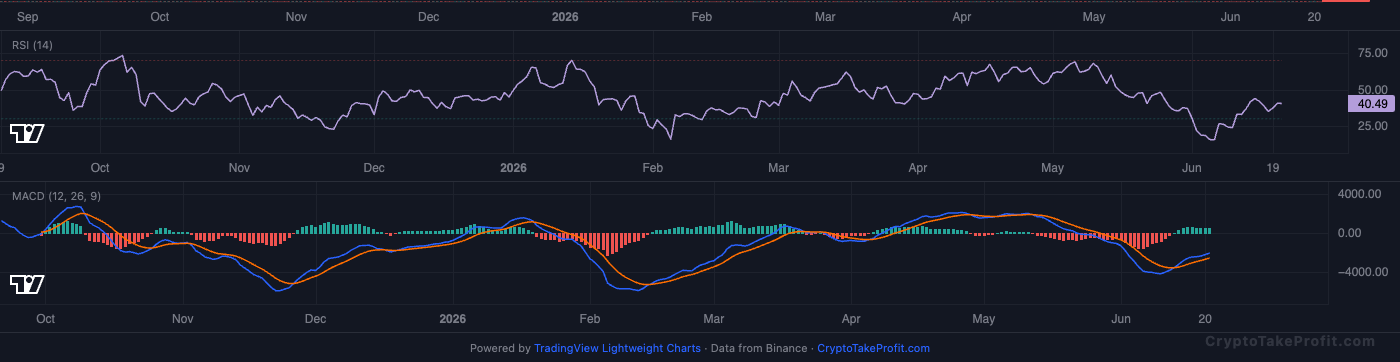Click Oct on the RSI pane time axis

99,168
